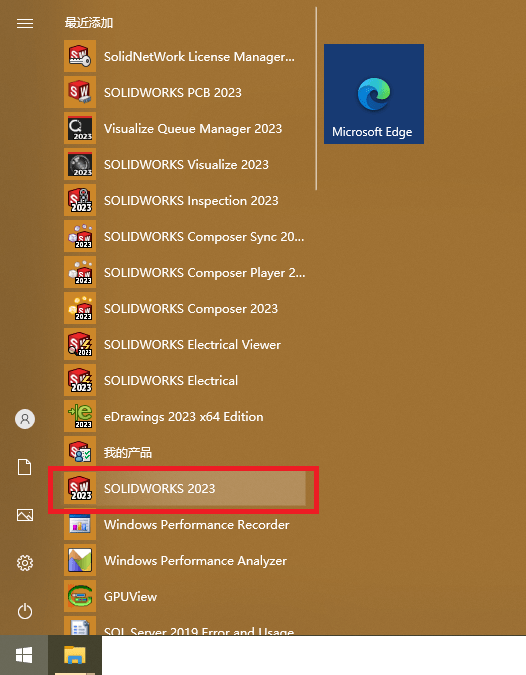The width and height of the screenshot is (526, 675).
Task: Launch eDrawings 2023 x64 Edition icon
Action: [x=80, y=416]
